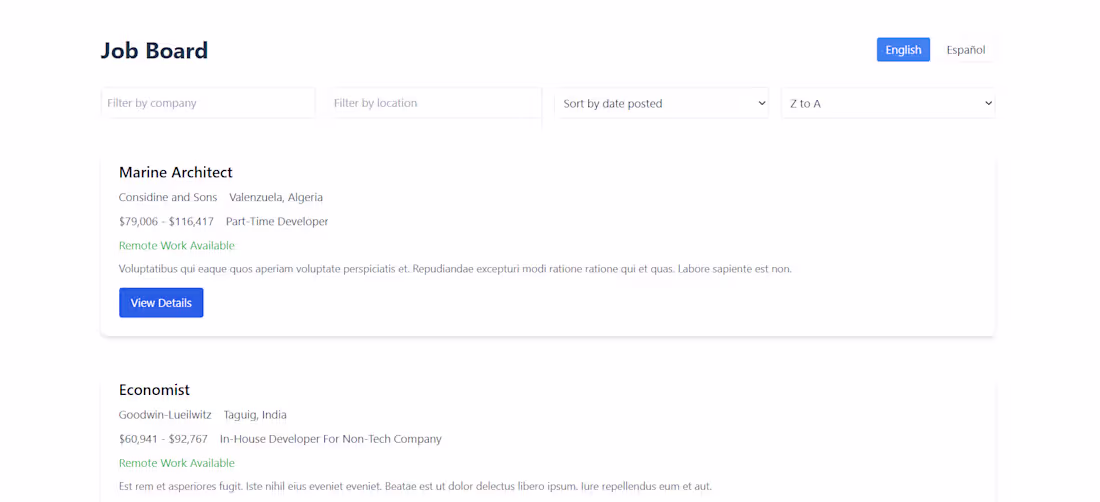View details for Marine Architect job
The image size is (1100, 502).
point(161,303)
